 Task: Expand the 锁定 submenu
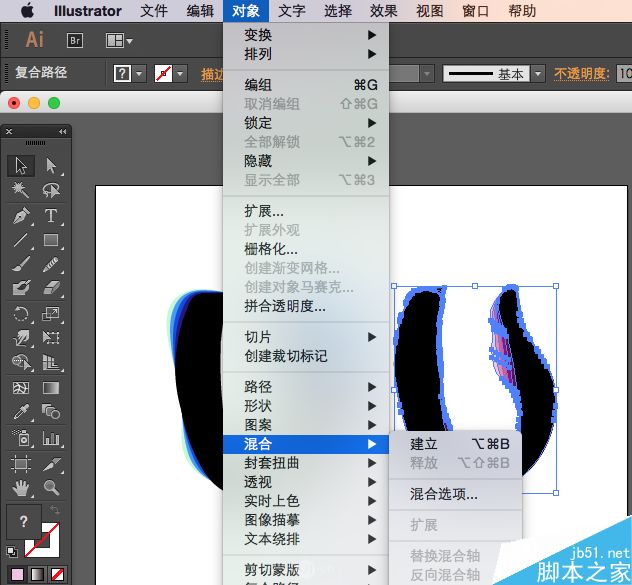point(306,123)
